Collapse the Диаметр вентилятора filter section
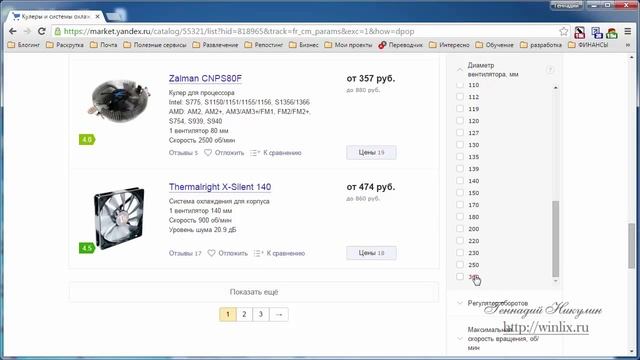 click(460, 70)
